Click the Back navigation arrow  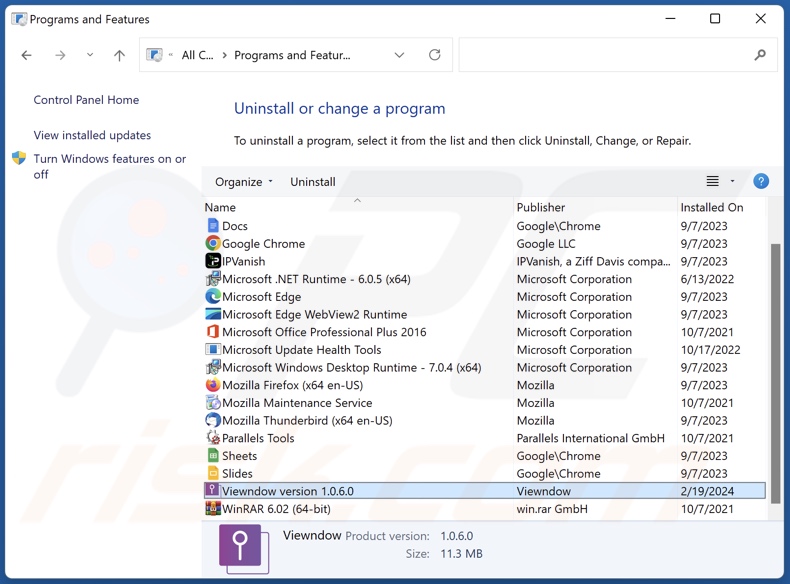[x=27, y=55]
